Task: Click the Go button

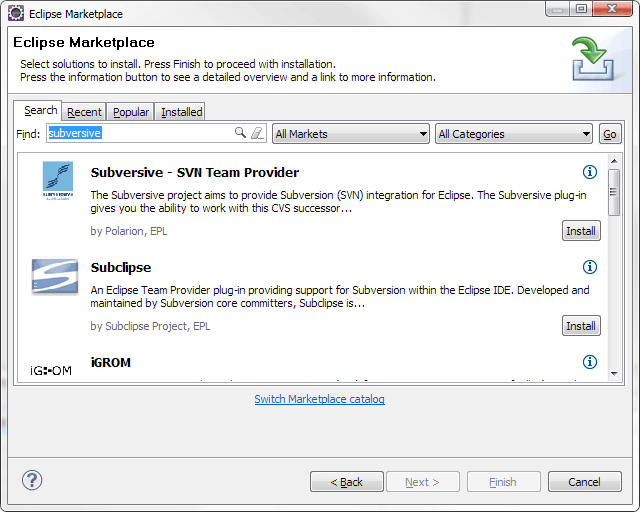Action: (x=610, y=134)
